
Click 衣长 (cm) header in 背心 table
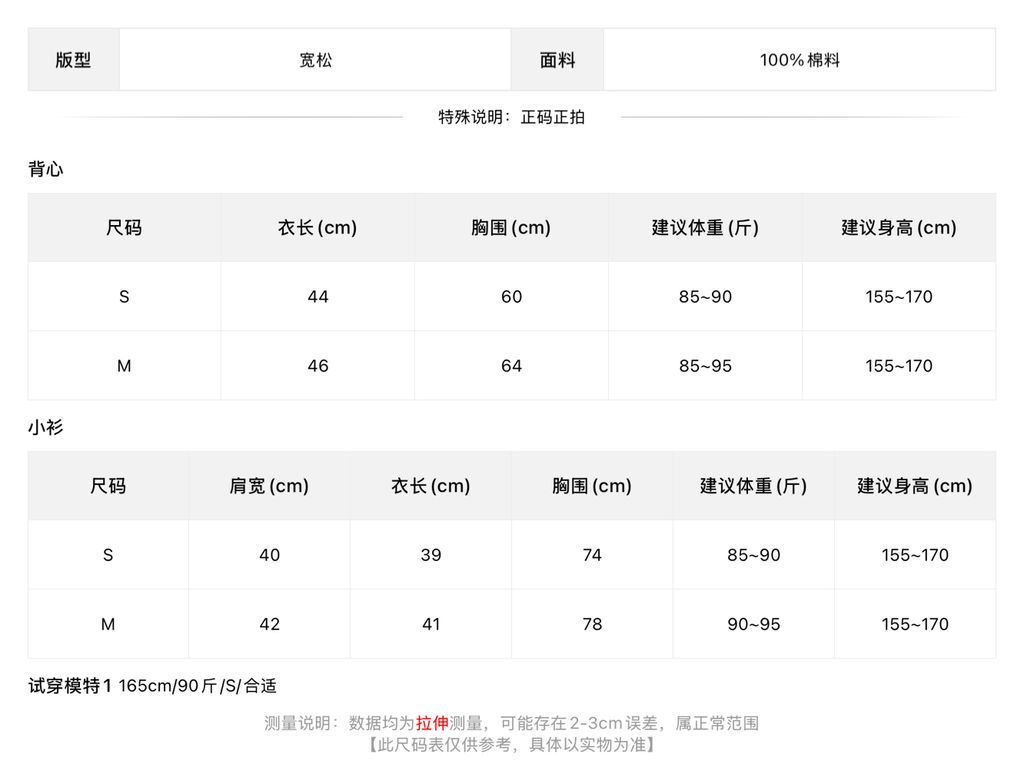pos(317,227)
